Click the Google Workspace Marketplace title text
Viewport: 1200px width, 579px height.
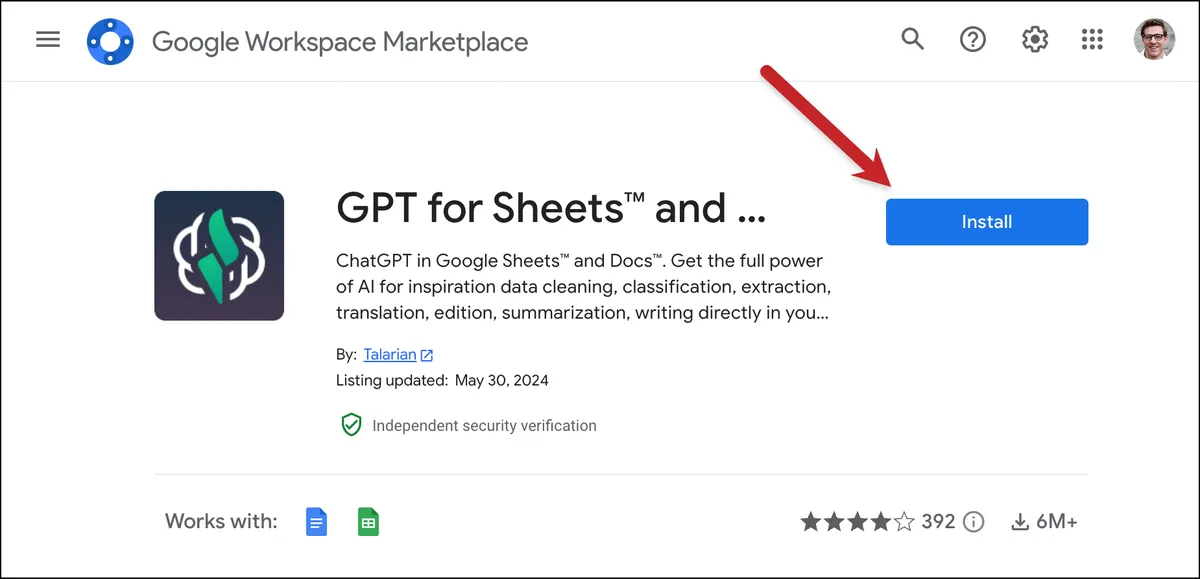click(x=340, y=41)
